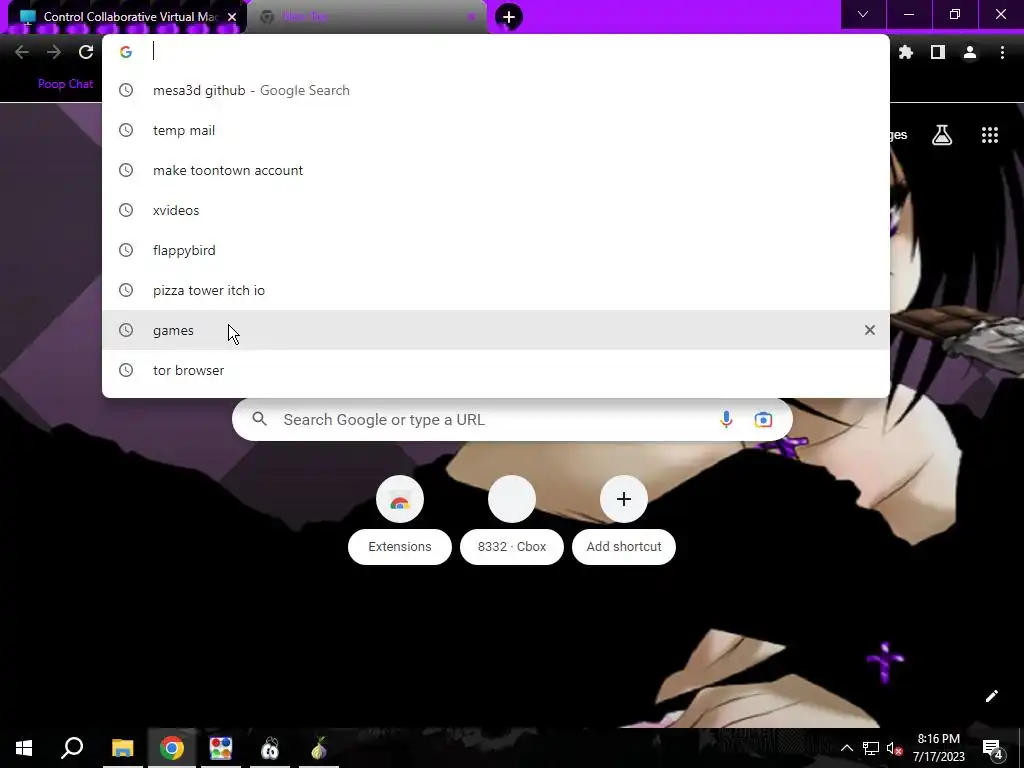Select the tor browser suggestion
Viewport: 1024px width, 768px height.
tap(496, 370)
